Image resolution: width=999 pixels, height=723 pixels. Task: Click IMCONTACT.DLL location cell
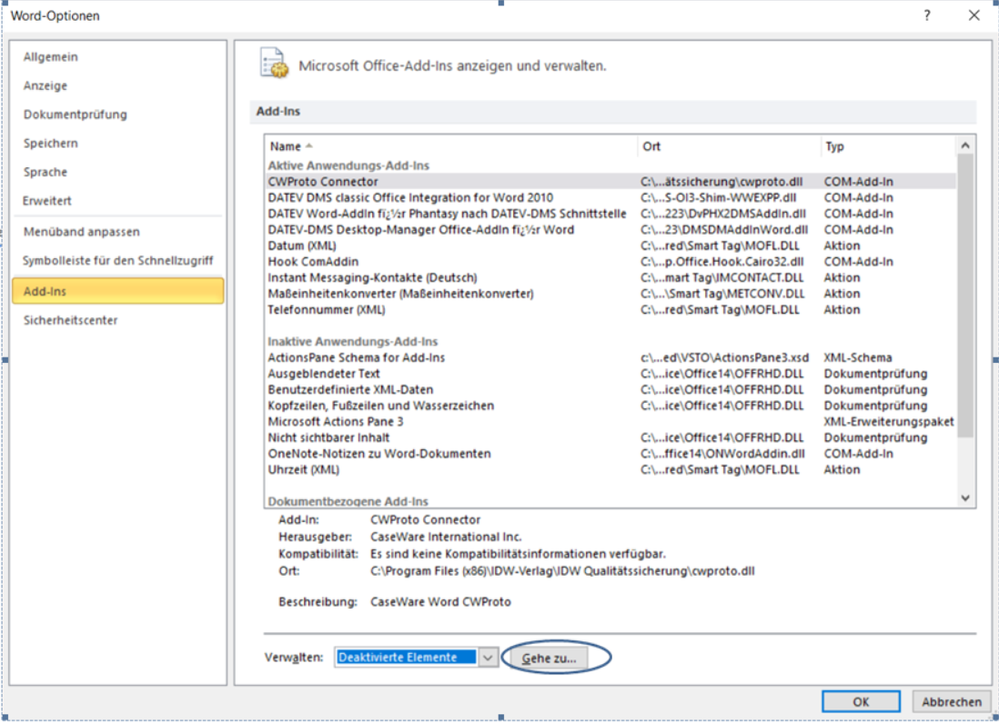click(722, 277)
